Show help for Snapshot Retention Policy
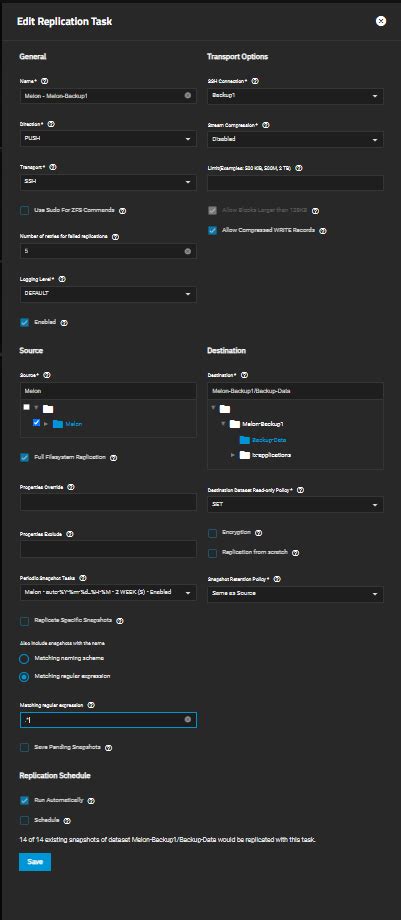Viewport: 401px width, 920px height. click(x=277, y=579)
